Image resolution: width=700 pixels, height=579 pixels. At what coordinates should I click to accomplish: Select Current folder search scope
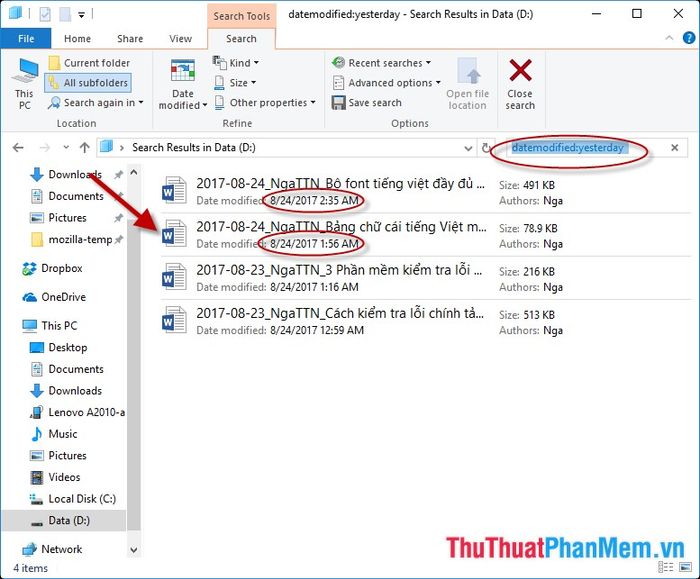(x=89, y=63)
